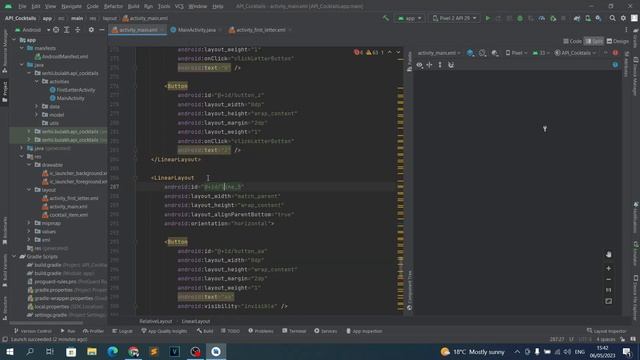The width and height of the screenshot is (640, 360).
Task: Open the Layout Inspector tool window
Action: coord(606,331)
